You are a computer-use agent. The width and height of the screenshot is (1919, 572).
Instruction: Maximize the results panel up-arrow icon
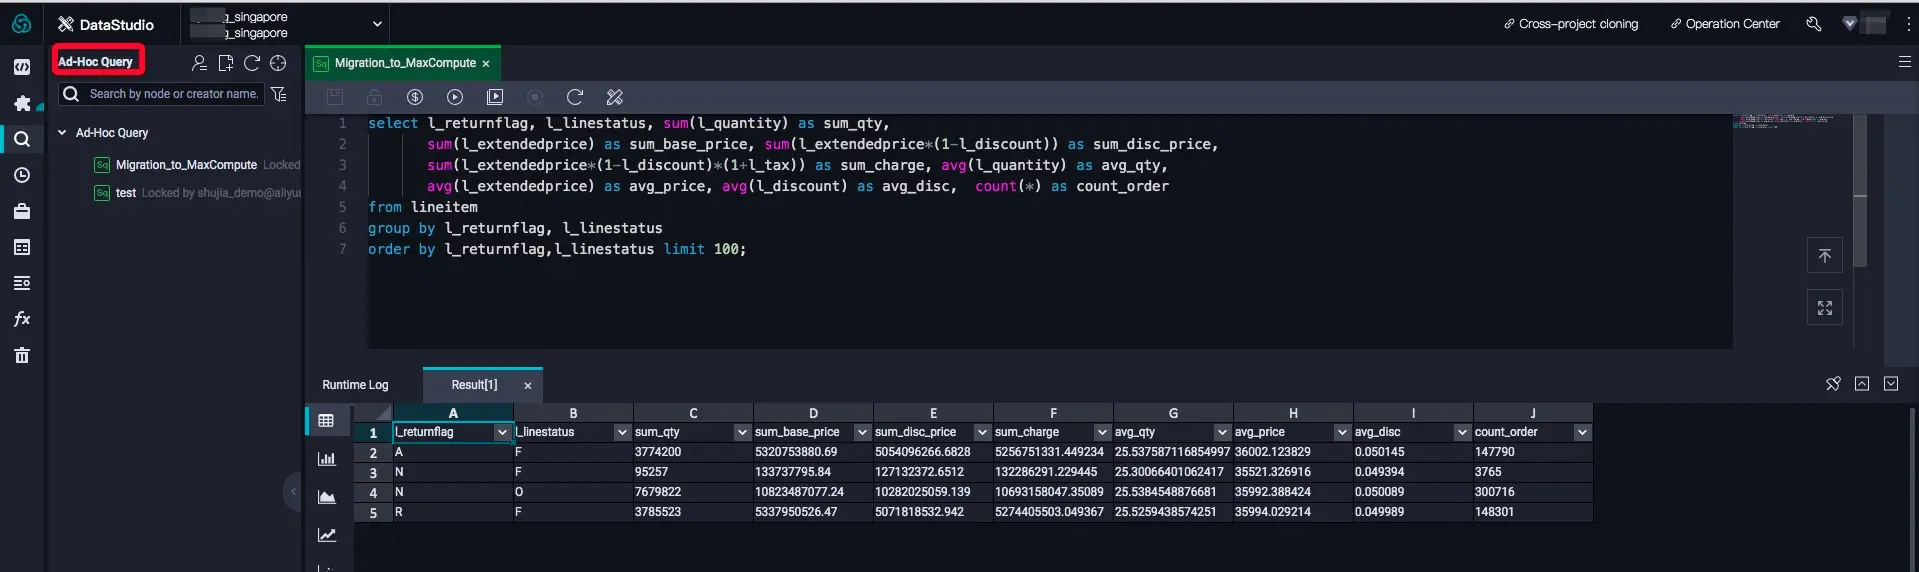click(x=1862, y=384)
